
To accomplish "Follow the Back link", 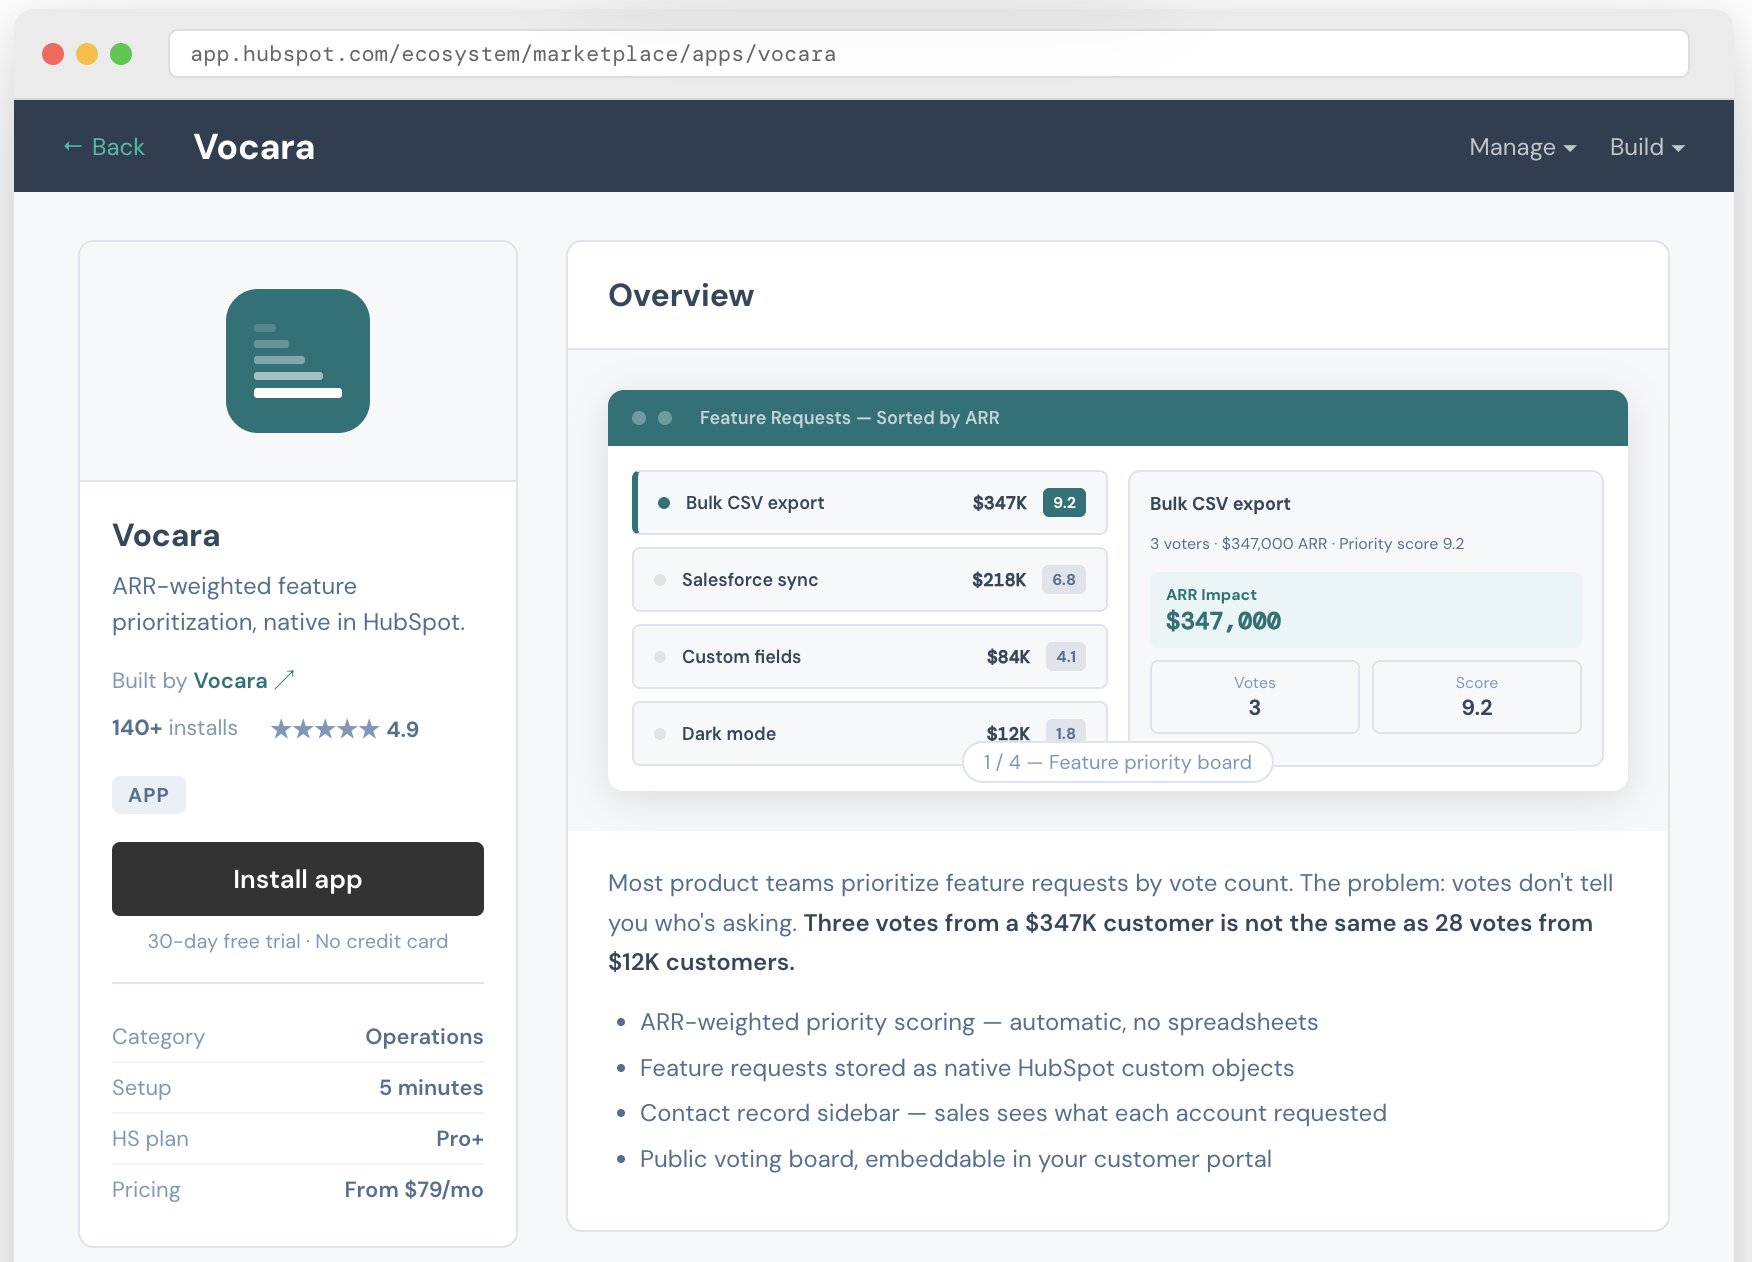I will pyautogui.click(x=104, y=146).
